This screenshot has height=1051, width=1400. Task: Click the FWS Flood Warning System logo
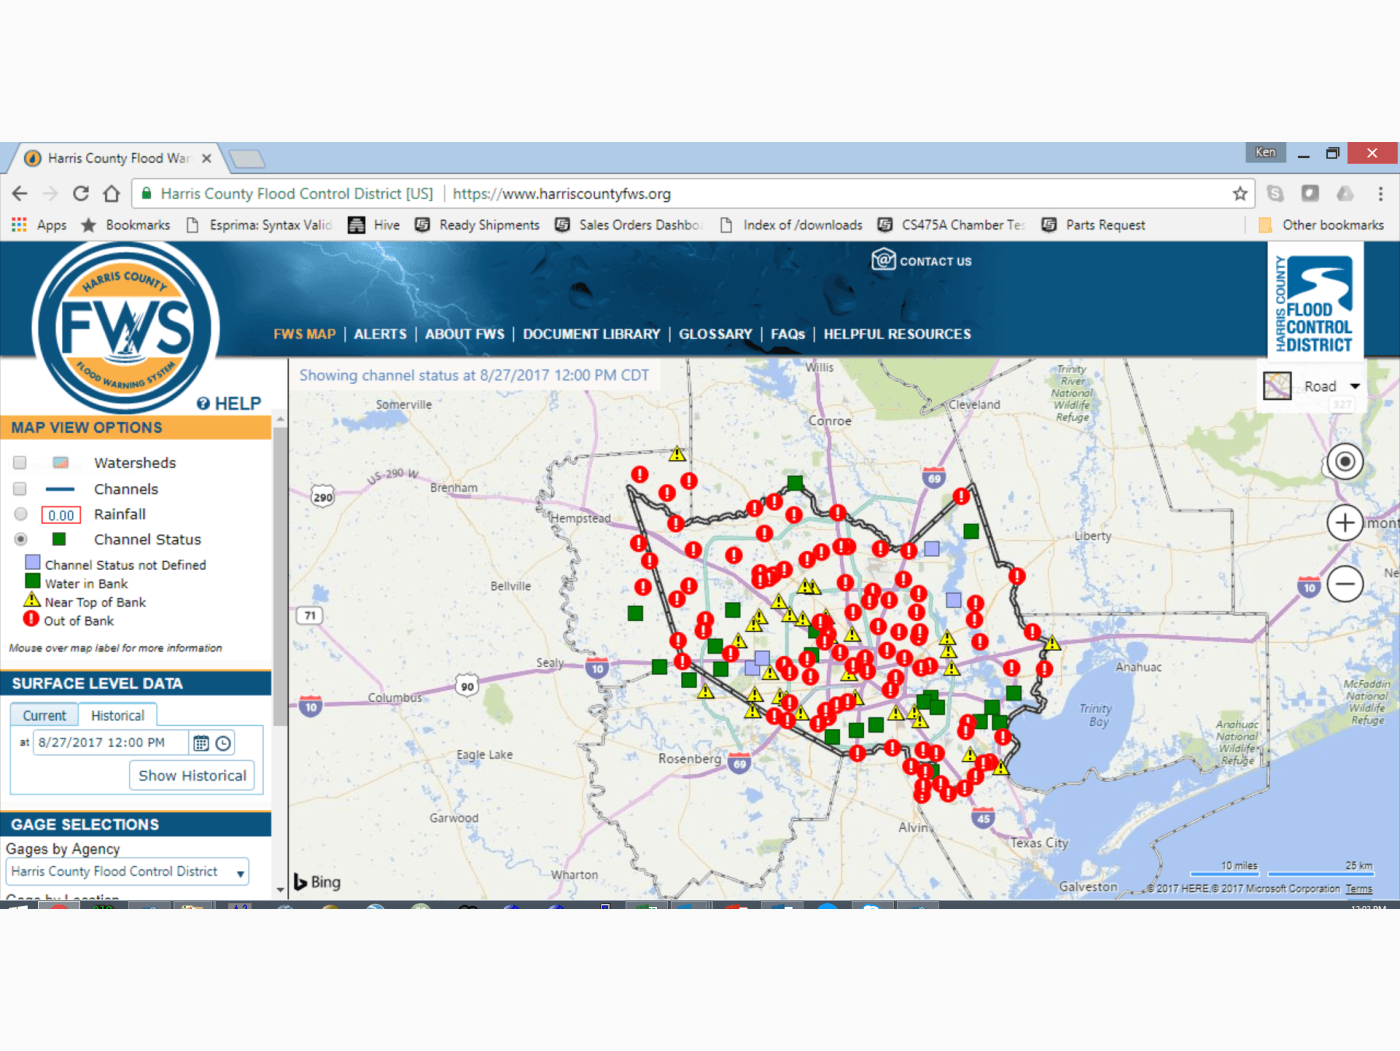pyautogui.click(x=125, y=327)
